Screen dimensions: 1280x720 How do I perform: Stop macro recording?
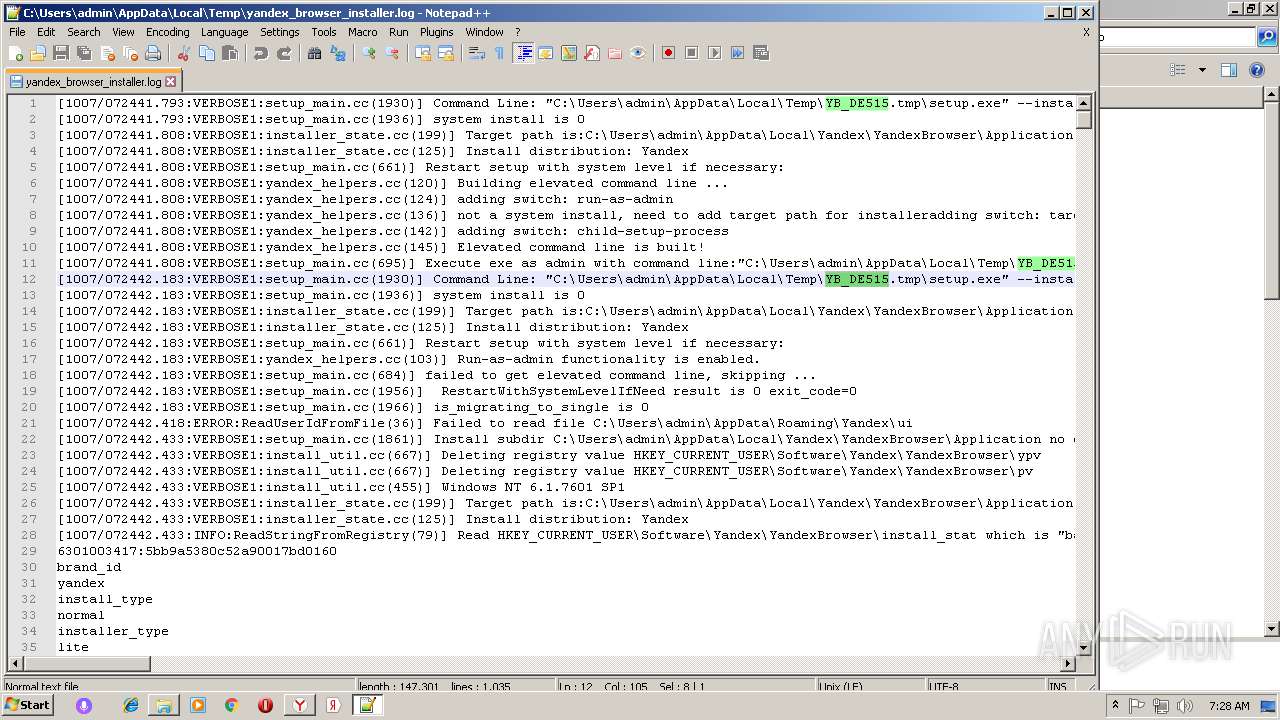tap(691, 53)
